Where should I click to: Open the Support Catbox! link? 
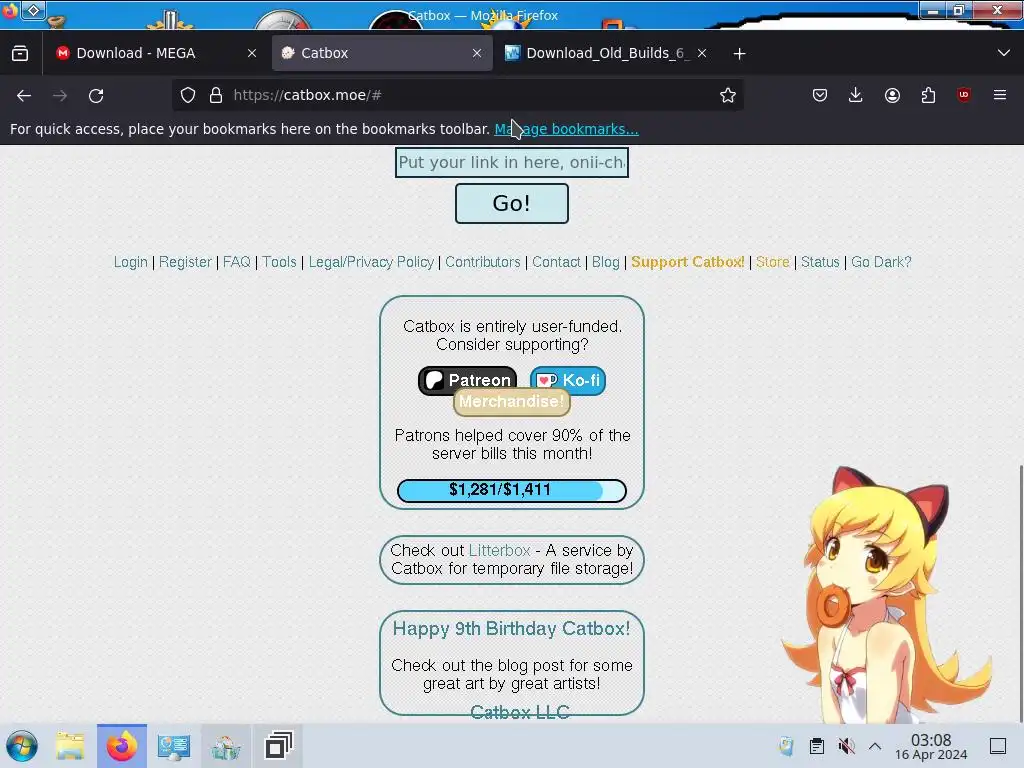click(x=688, y=262)
